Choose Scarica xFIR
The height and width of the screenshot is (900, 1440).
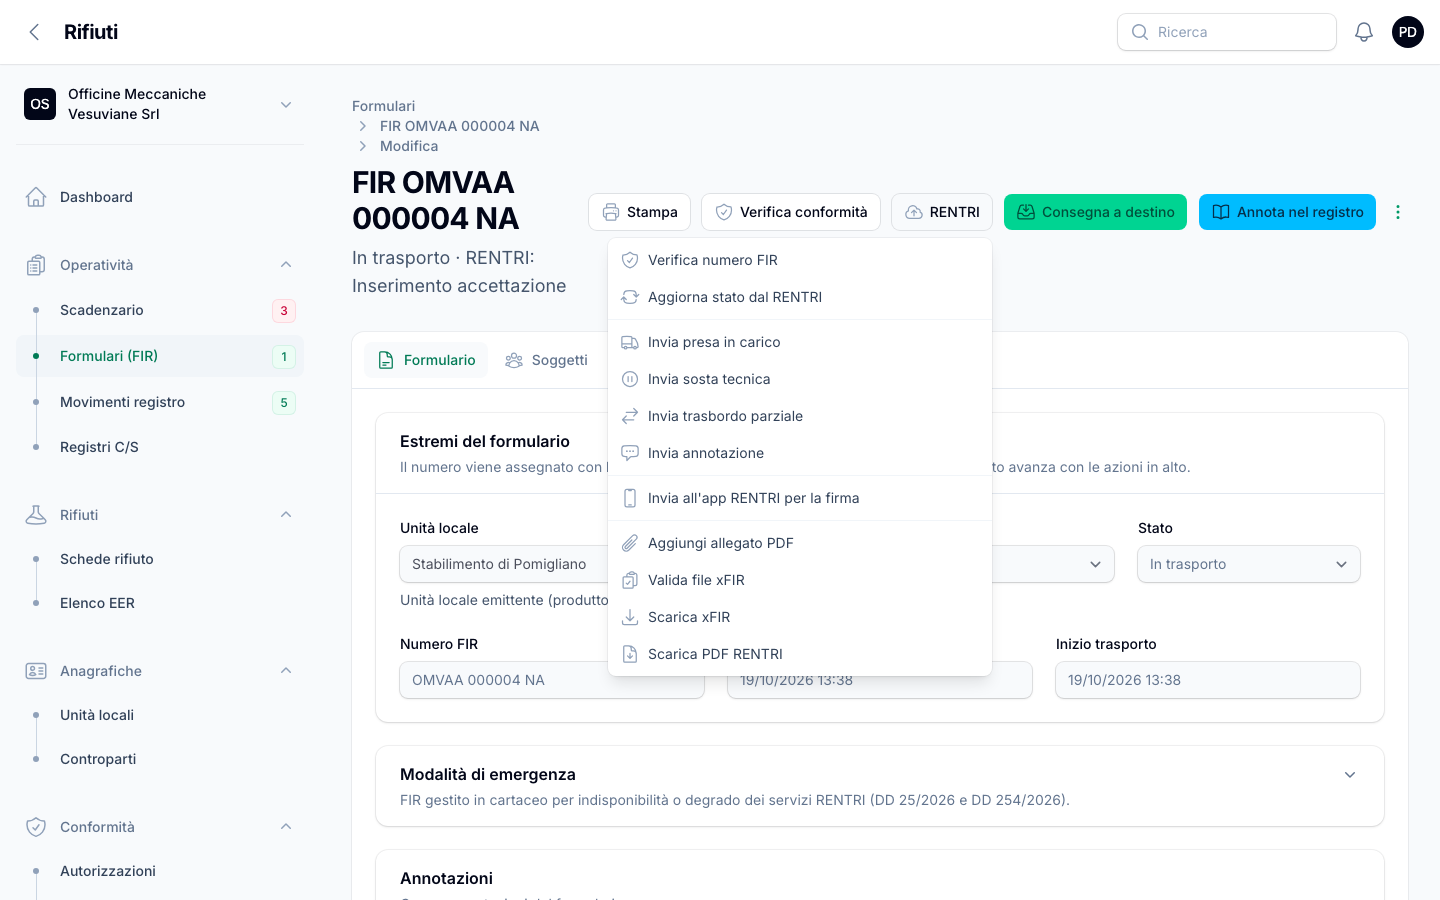click(x=800, y=617)
